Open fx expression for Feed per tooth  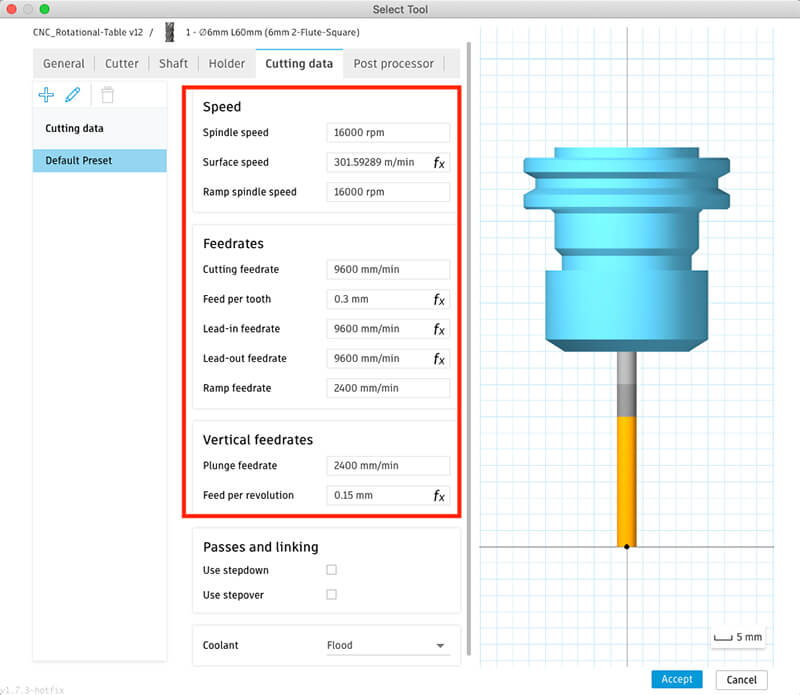439,299
